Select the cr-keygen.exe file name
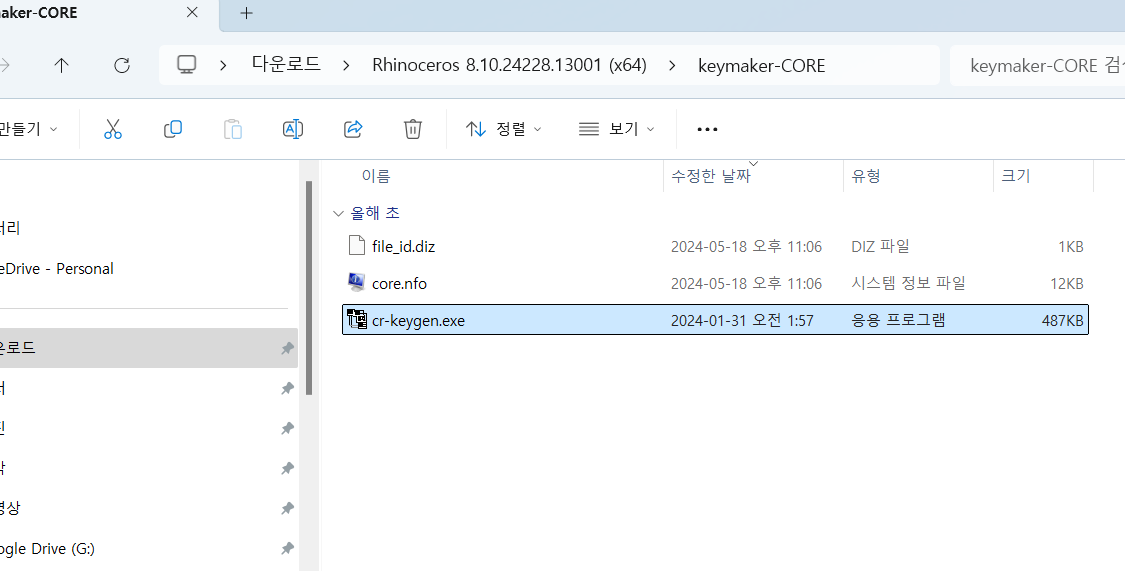The height and width of the screenshot is (571, 1125). pyautogui.click(x=418, y=321)
